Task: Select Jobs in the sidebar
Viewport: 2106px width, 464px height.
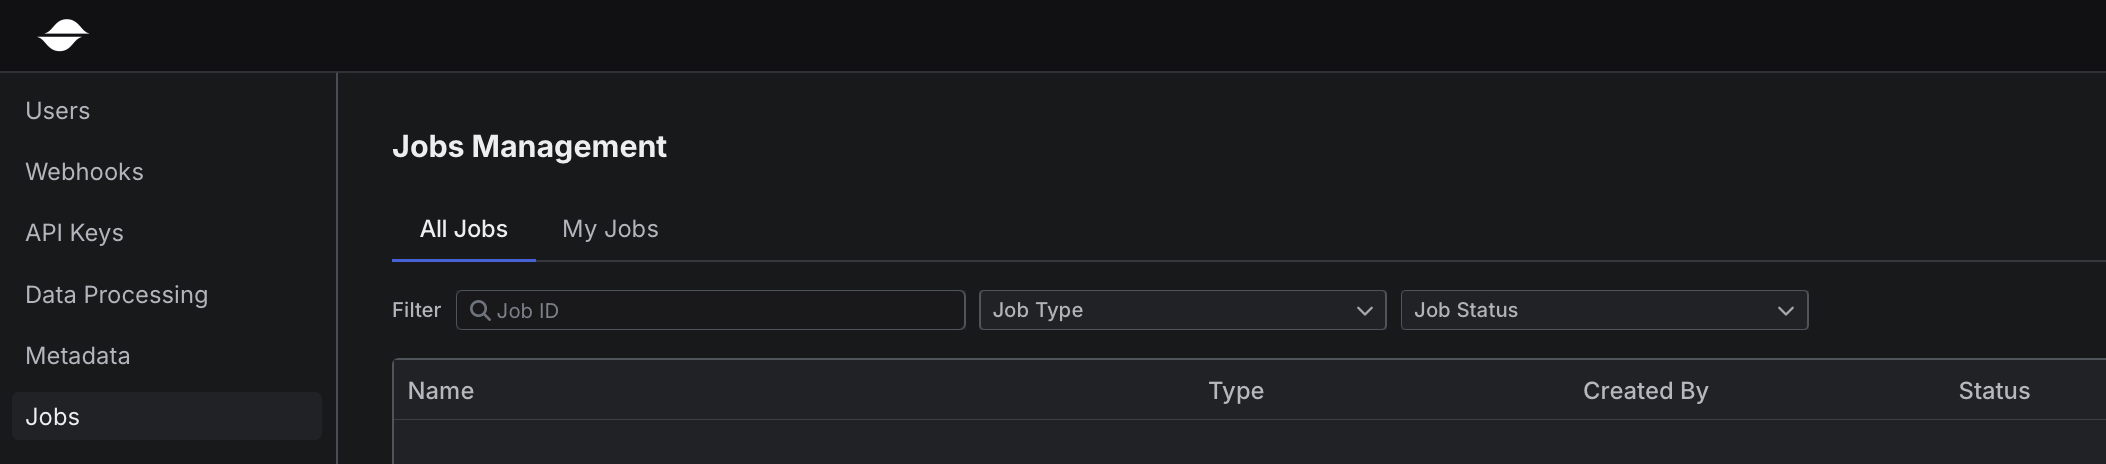Action: point(53,417)
